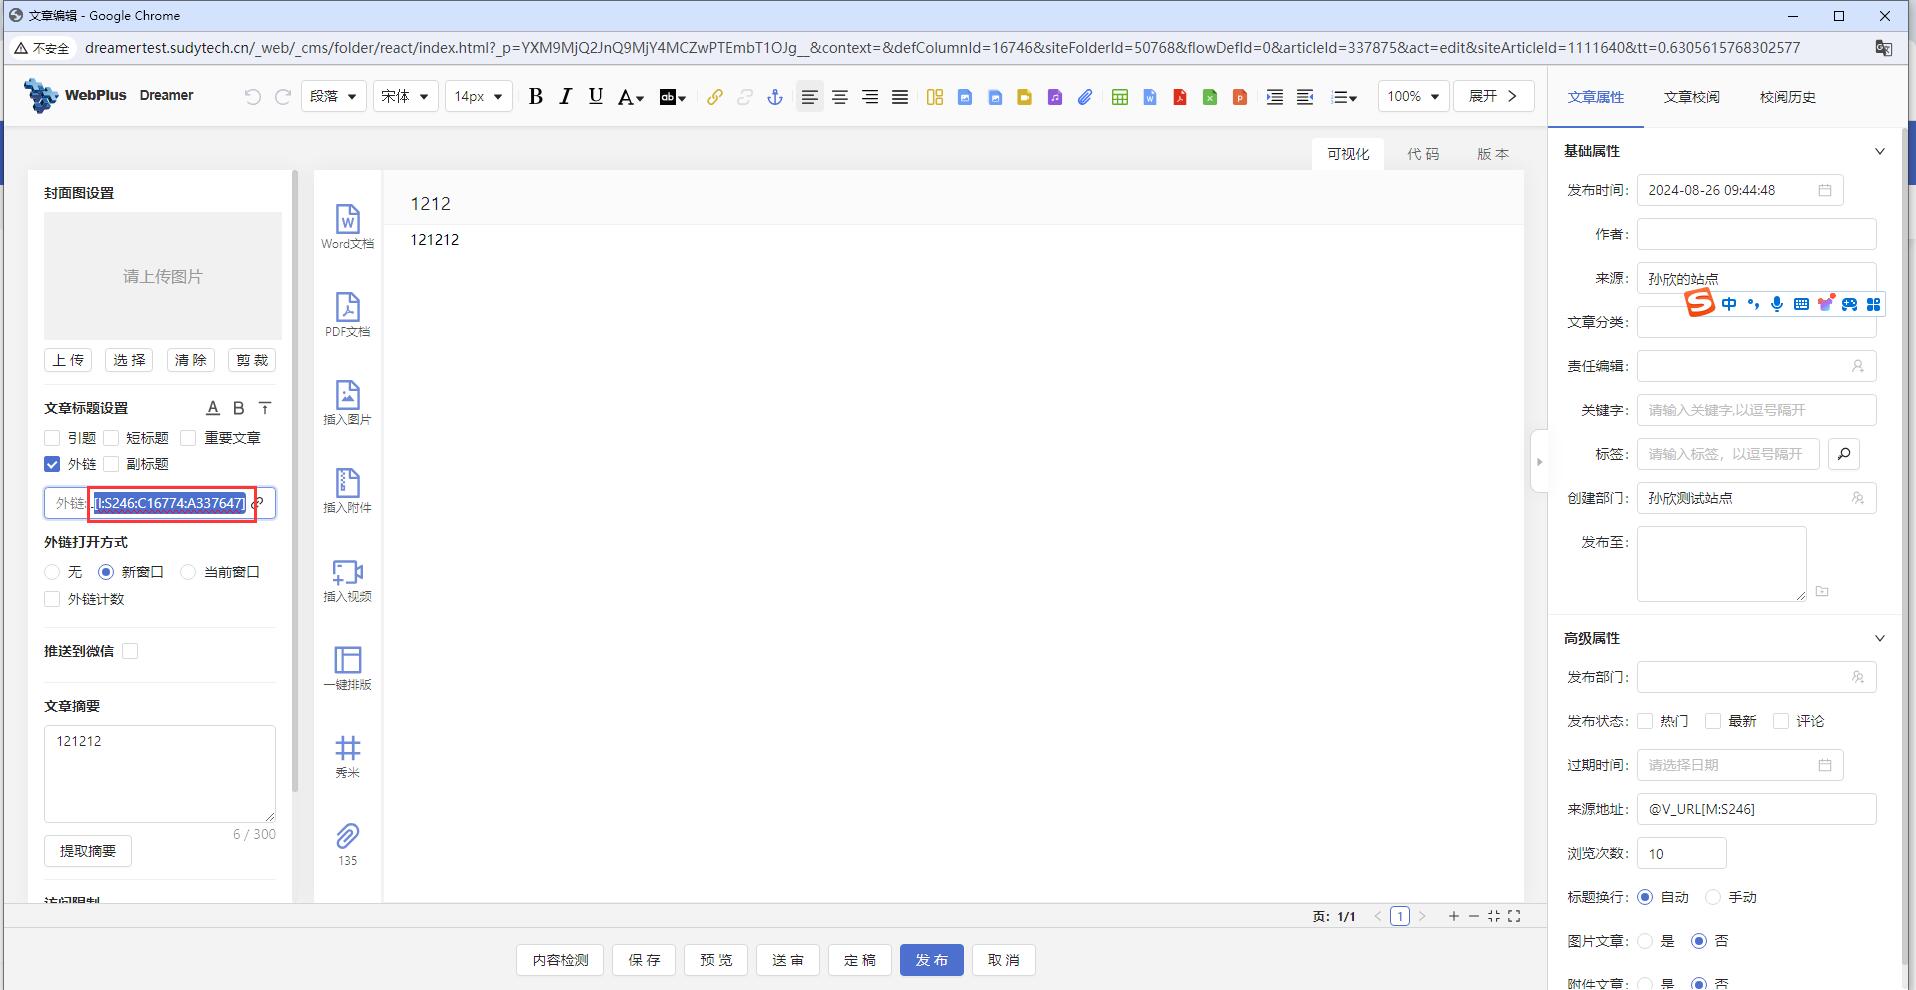Click 插入视频 icon
This screenshot has height=990, width=1916.
[x=347, y=580]
